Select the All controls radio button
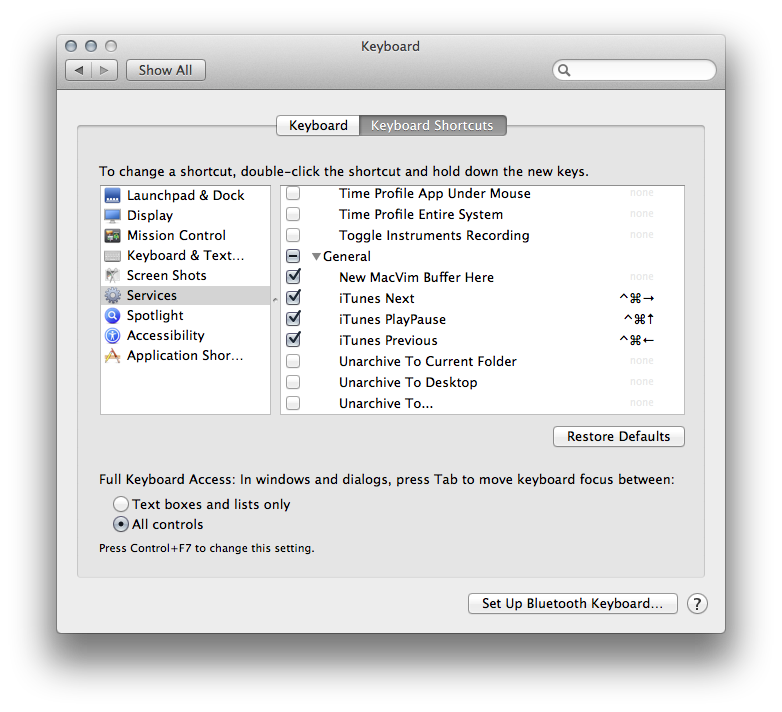The width and height of the screenshot is (782, 712). click(121, 524)
